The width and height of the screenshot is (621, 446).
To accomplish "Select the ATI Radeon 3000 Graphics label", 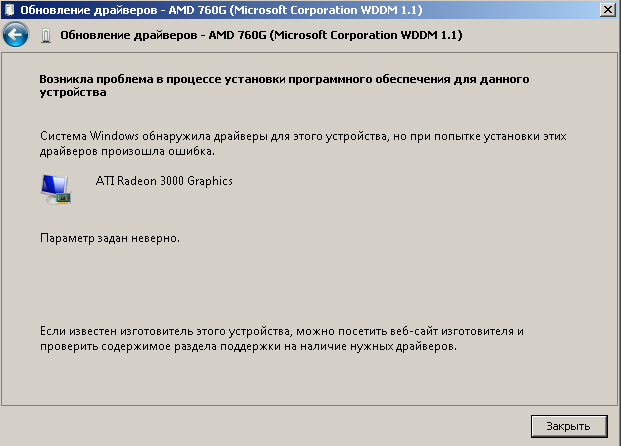I will (164, 181).
